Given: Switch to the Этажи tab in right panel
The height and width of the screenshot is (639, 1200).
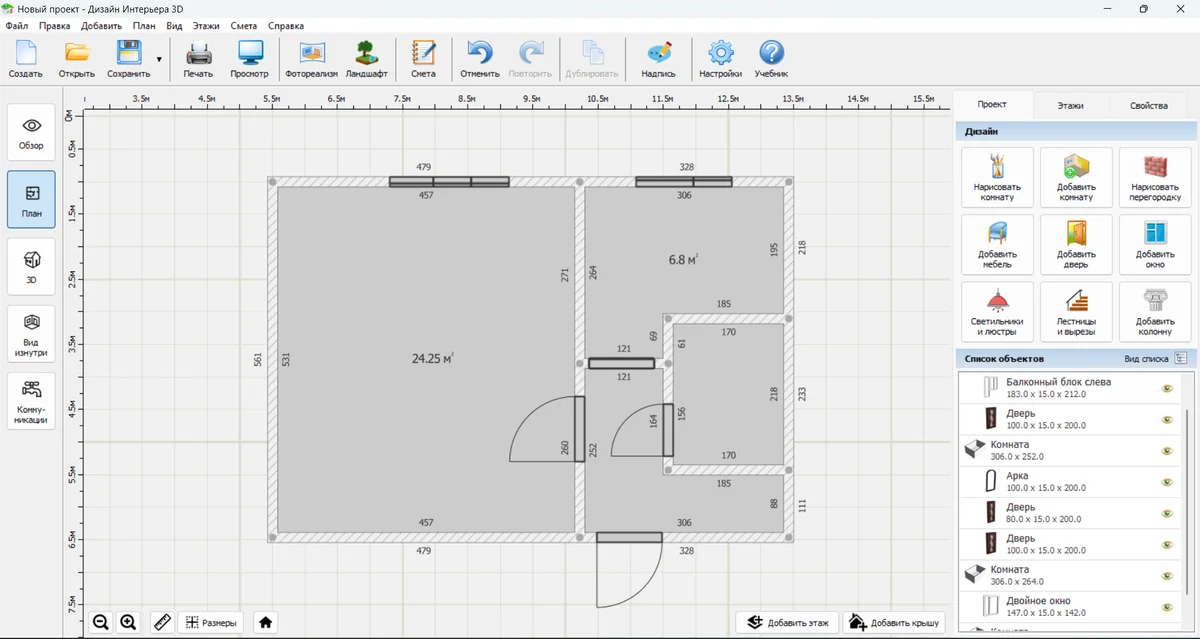Looking at the screenshot, I should (x=1070, y=105).
